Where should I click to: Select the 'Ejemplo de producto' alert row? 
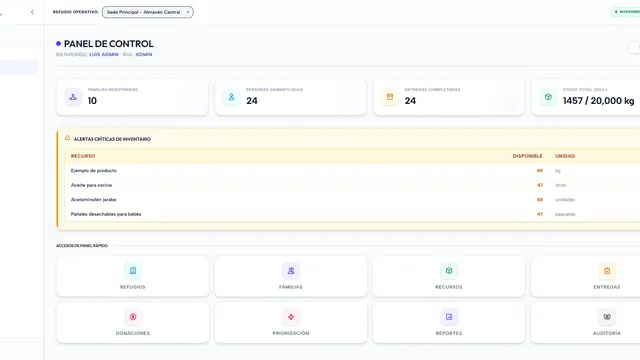coord(352,171)
